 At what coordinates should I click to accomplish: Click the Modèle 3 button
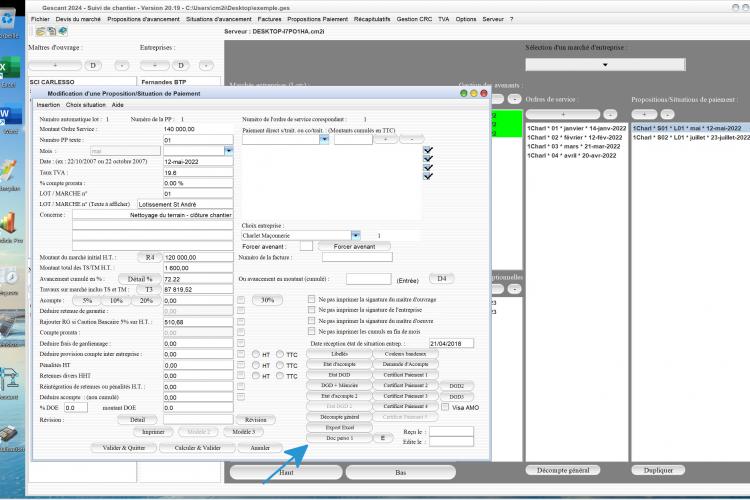[x=243, y=432]
